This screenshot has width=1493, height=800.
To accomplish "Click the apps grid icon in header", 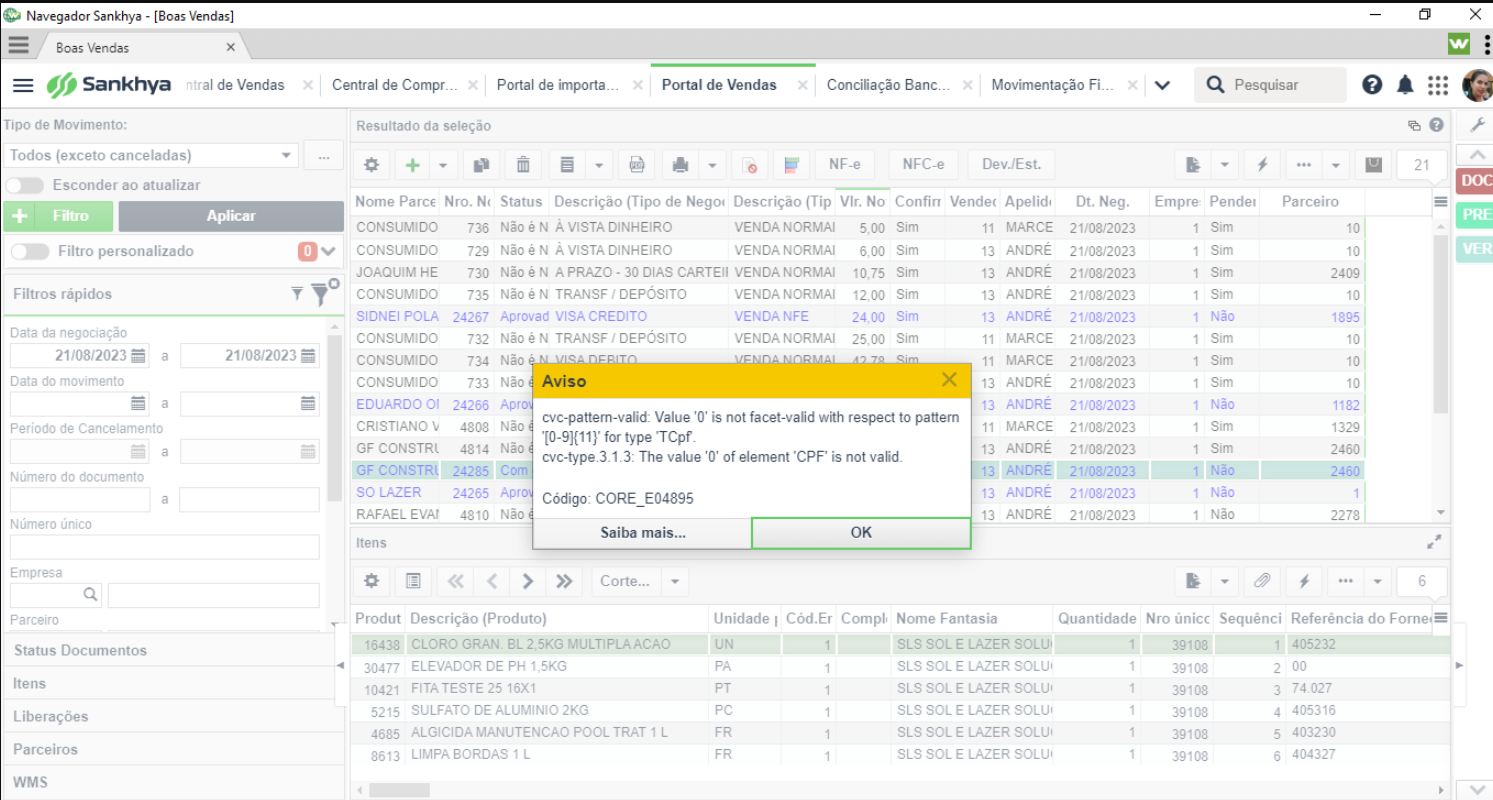I will point(1438,85).
